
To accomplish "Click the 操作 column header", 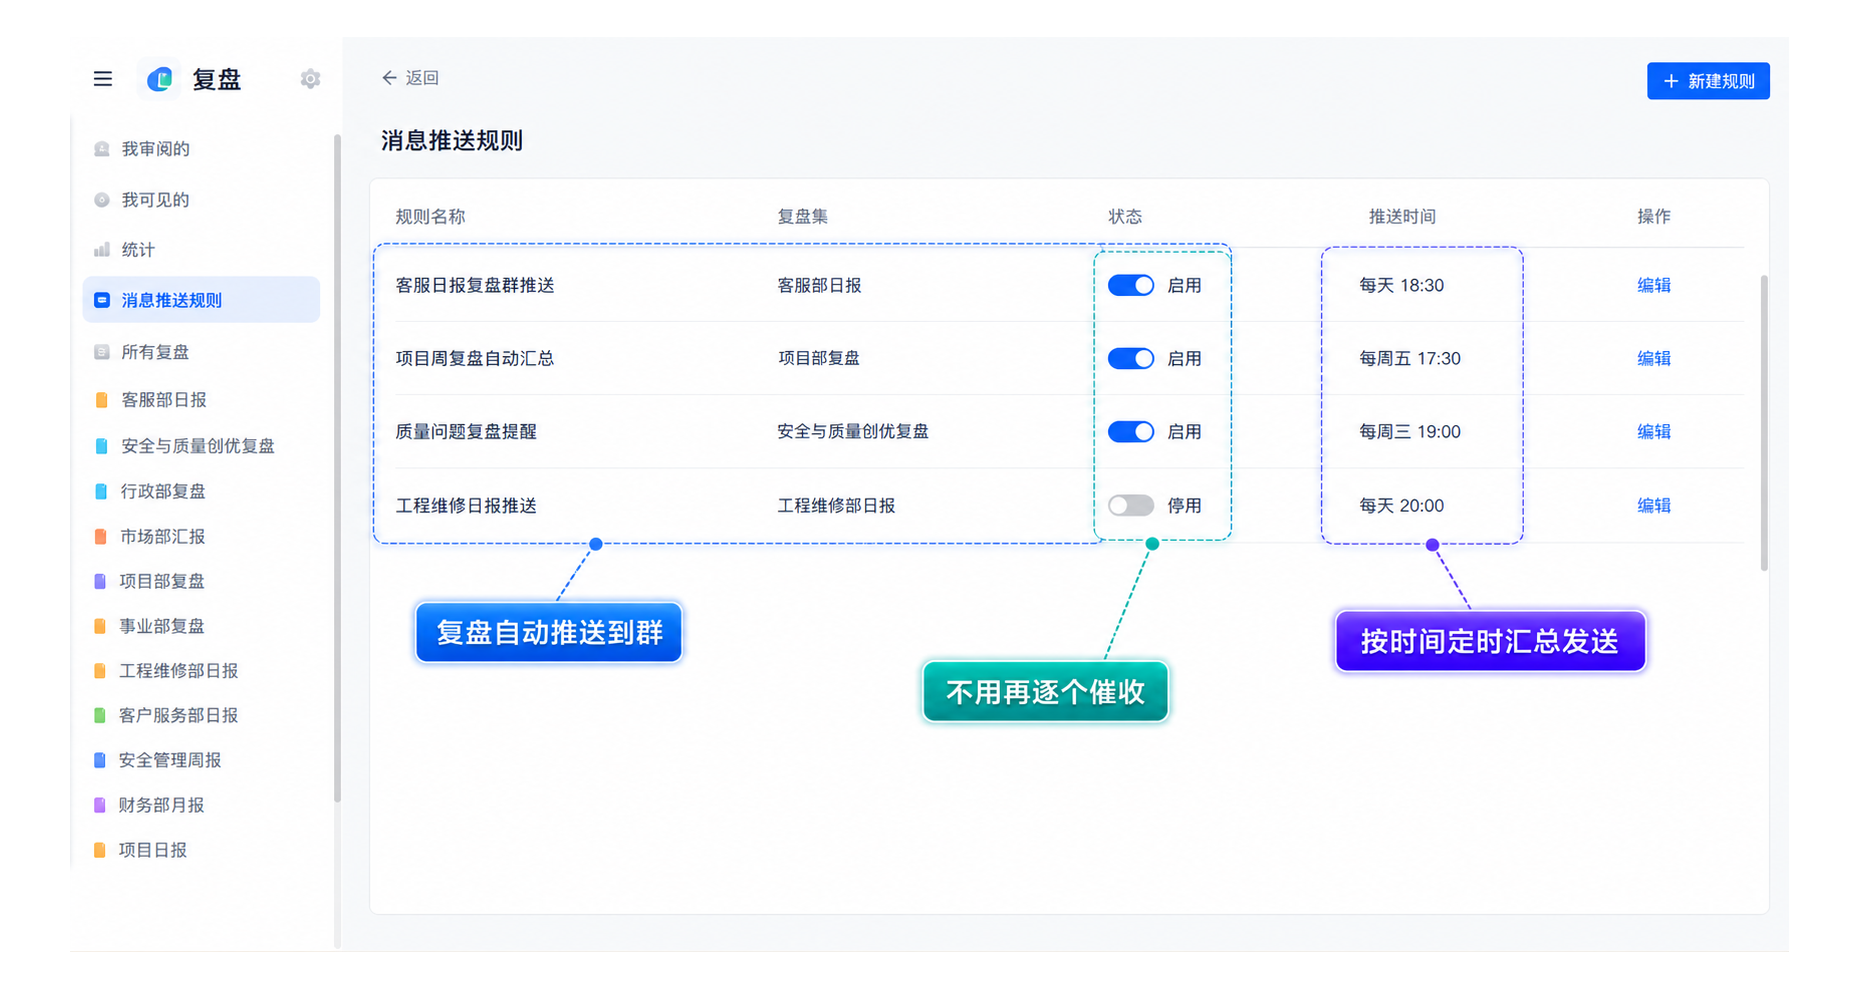I will pyautogui.click(x=1654, y=217).
